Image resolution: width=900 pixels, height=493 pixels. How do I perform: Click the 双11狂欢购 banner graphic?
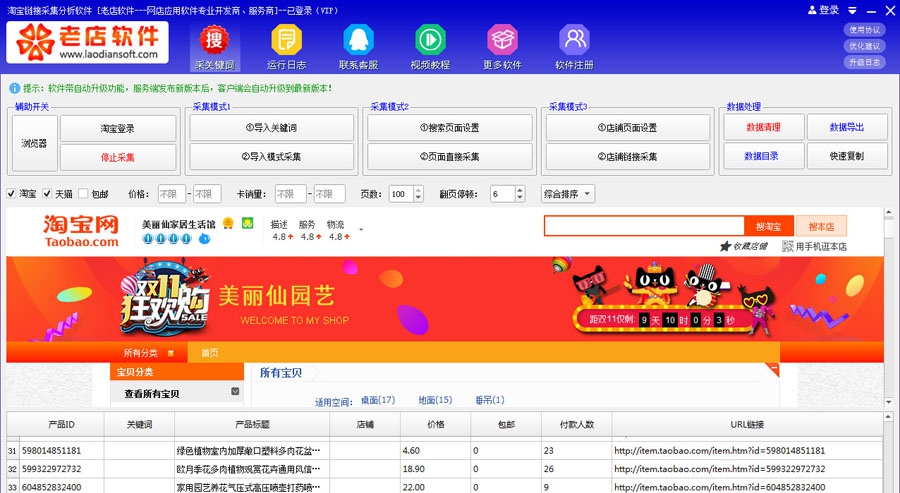[x=165, y=298]
